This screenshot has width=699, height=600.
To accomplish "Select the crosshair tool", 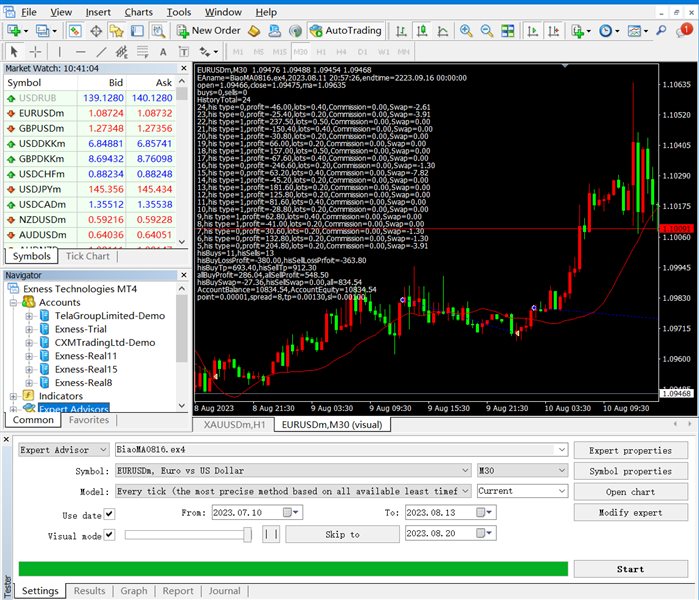I will click(35, 52).
